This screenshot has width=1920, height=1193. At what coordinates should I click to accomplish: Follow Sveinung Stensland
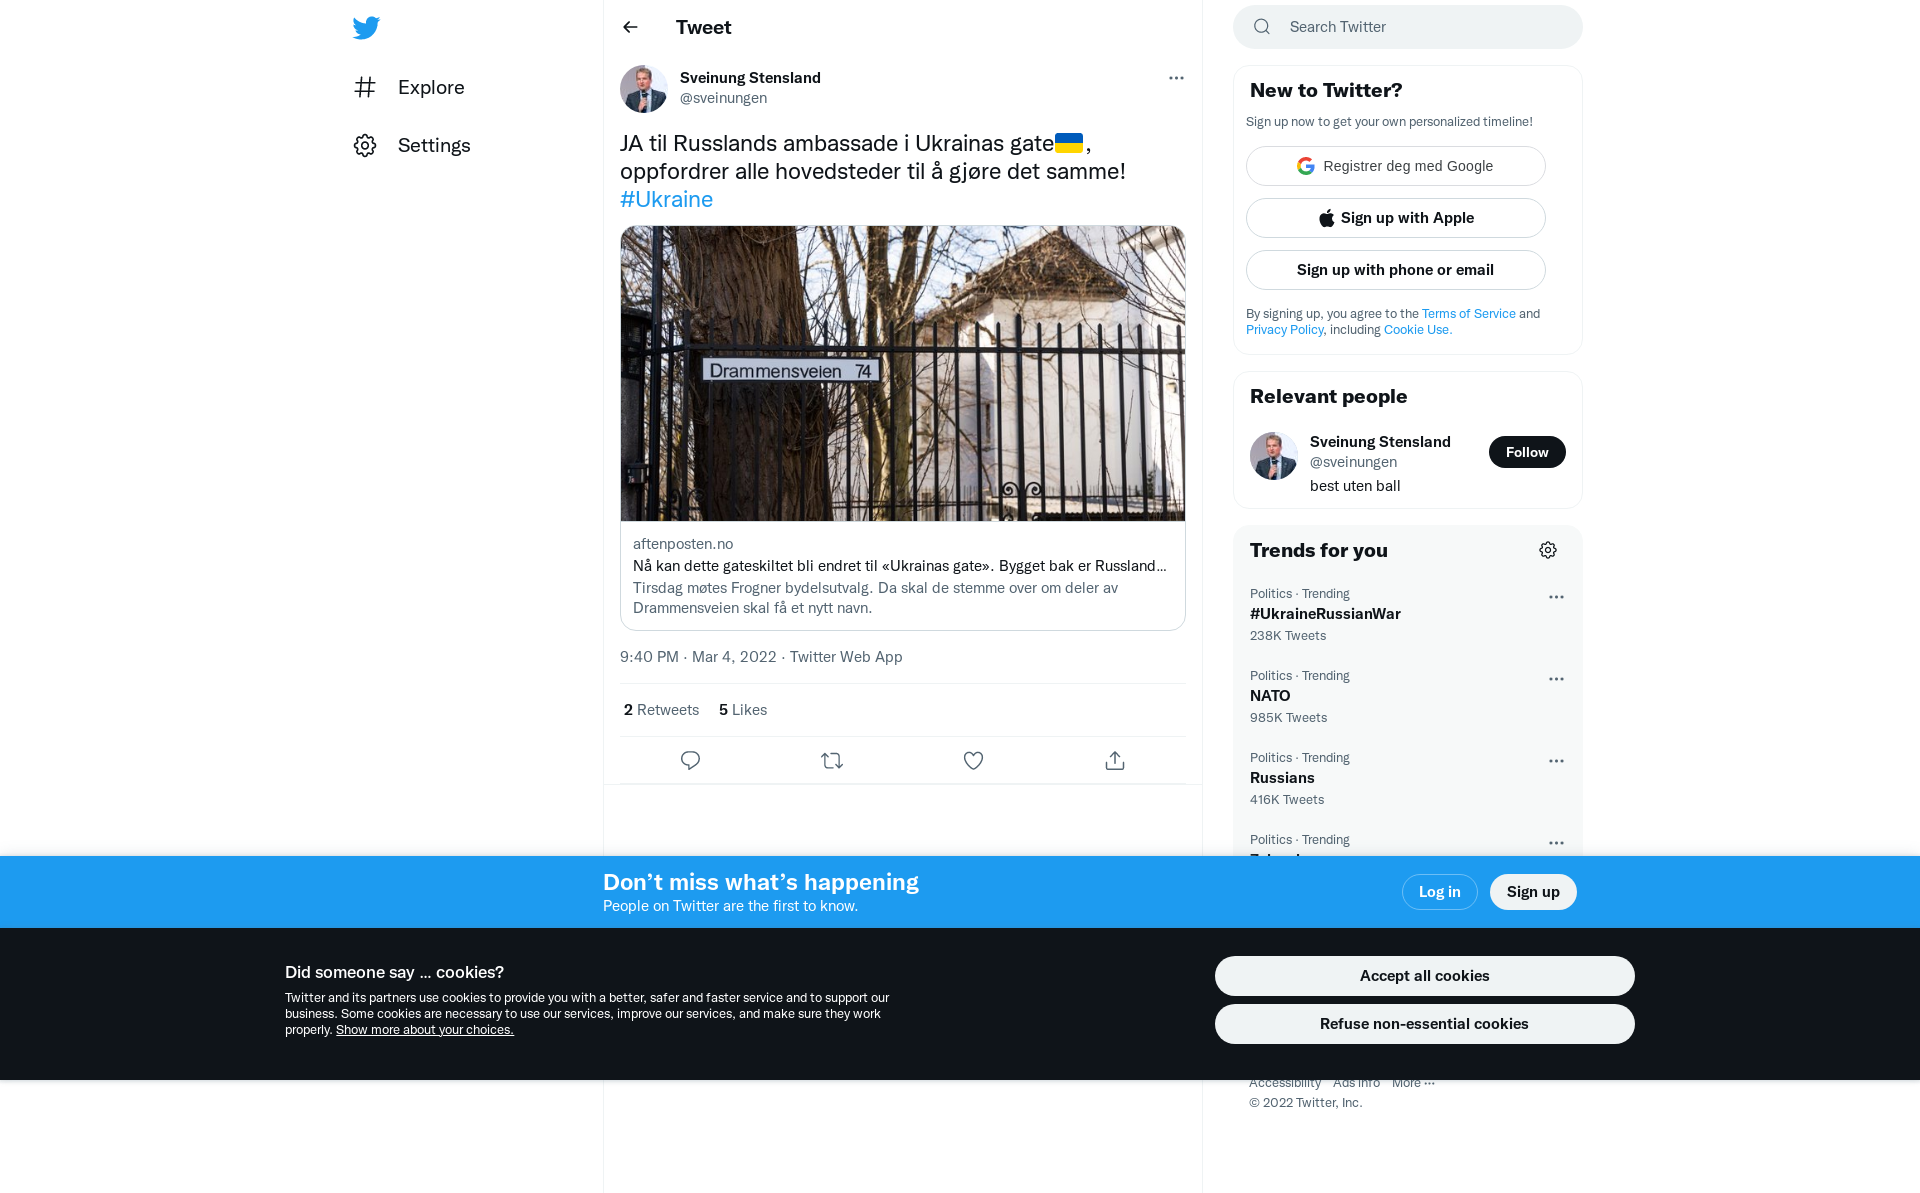point(1527,452)
